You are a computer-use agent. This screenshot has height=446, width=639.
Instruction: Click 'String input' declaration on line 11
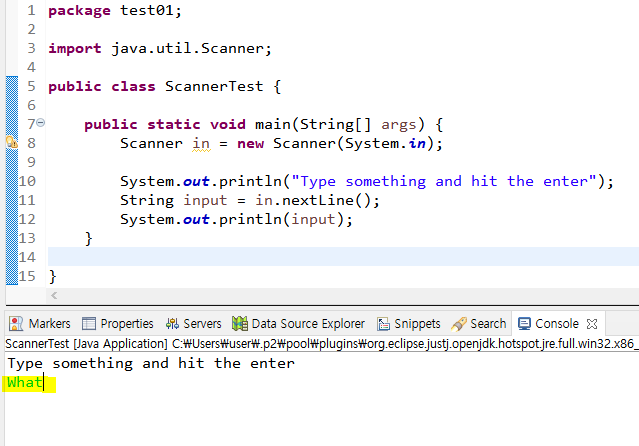(x=174, y=200)
